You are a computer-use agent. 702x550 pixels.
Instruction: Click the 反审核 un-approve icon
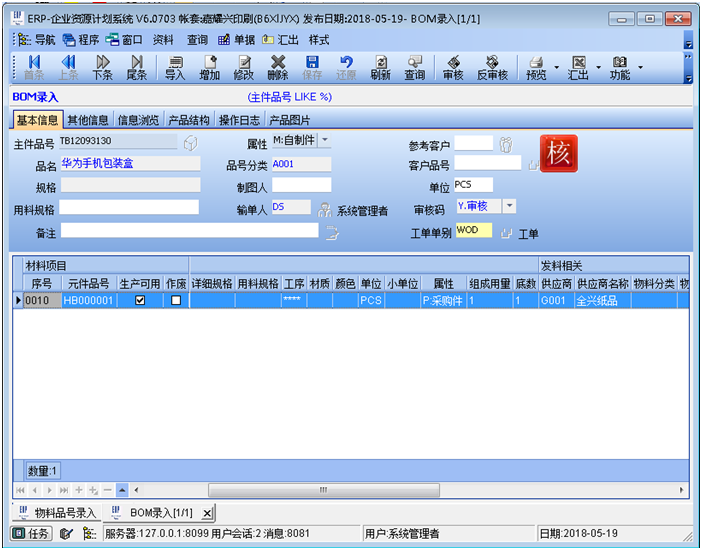[491, 67]
